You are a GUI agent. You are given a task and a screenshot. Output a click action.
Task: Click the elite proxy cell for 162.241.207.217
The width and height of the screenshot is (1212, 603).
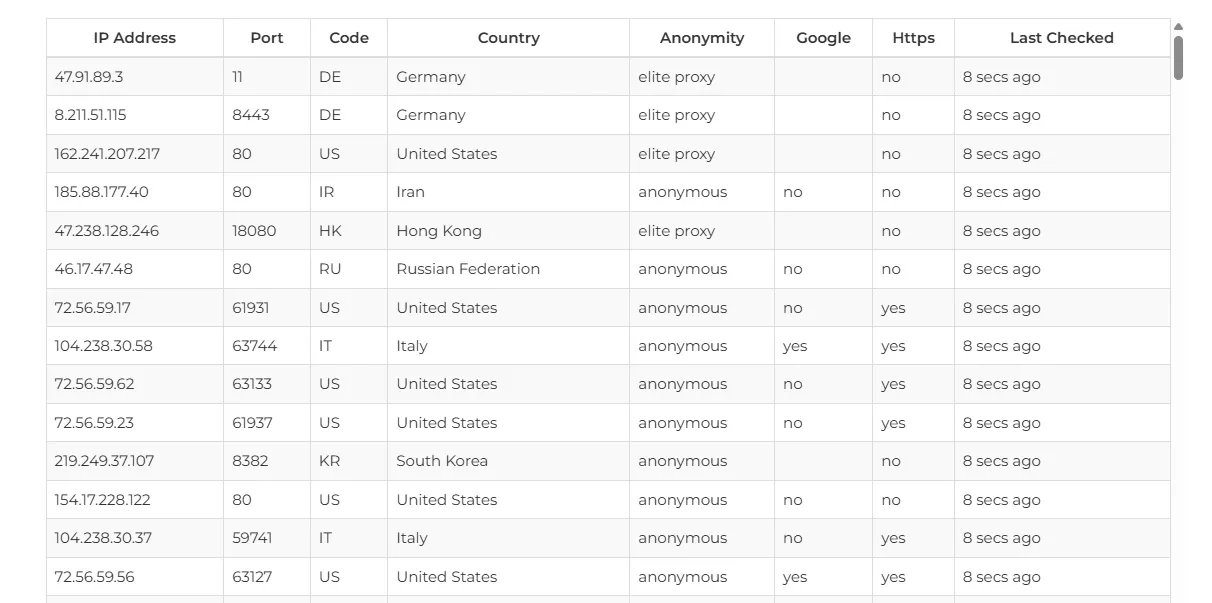tap(675, 153)
